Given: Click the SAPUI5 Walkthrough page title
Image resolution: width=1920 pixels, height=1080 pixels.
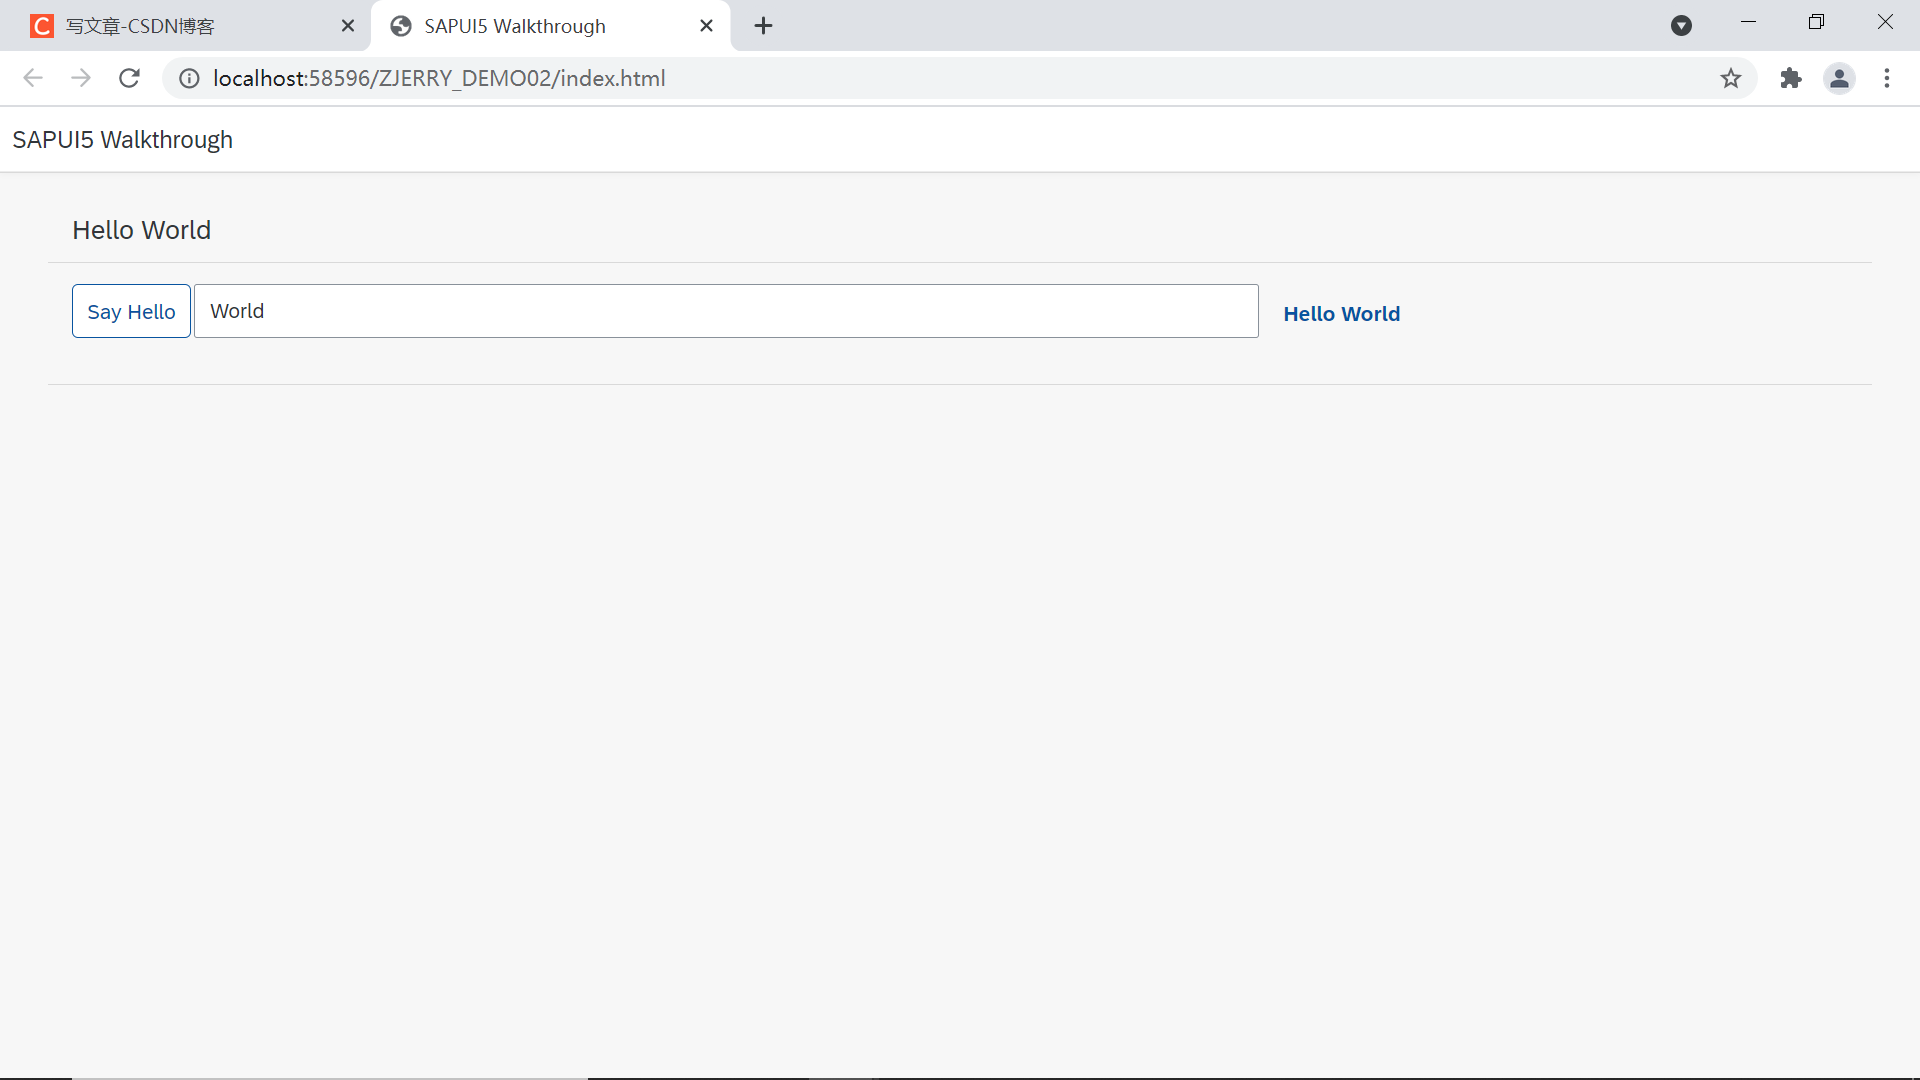Looking at the screenshot, I should click(x=122, y=140).
